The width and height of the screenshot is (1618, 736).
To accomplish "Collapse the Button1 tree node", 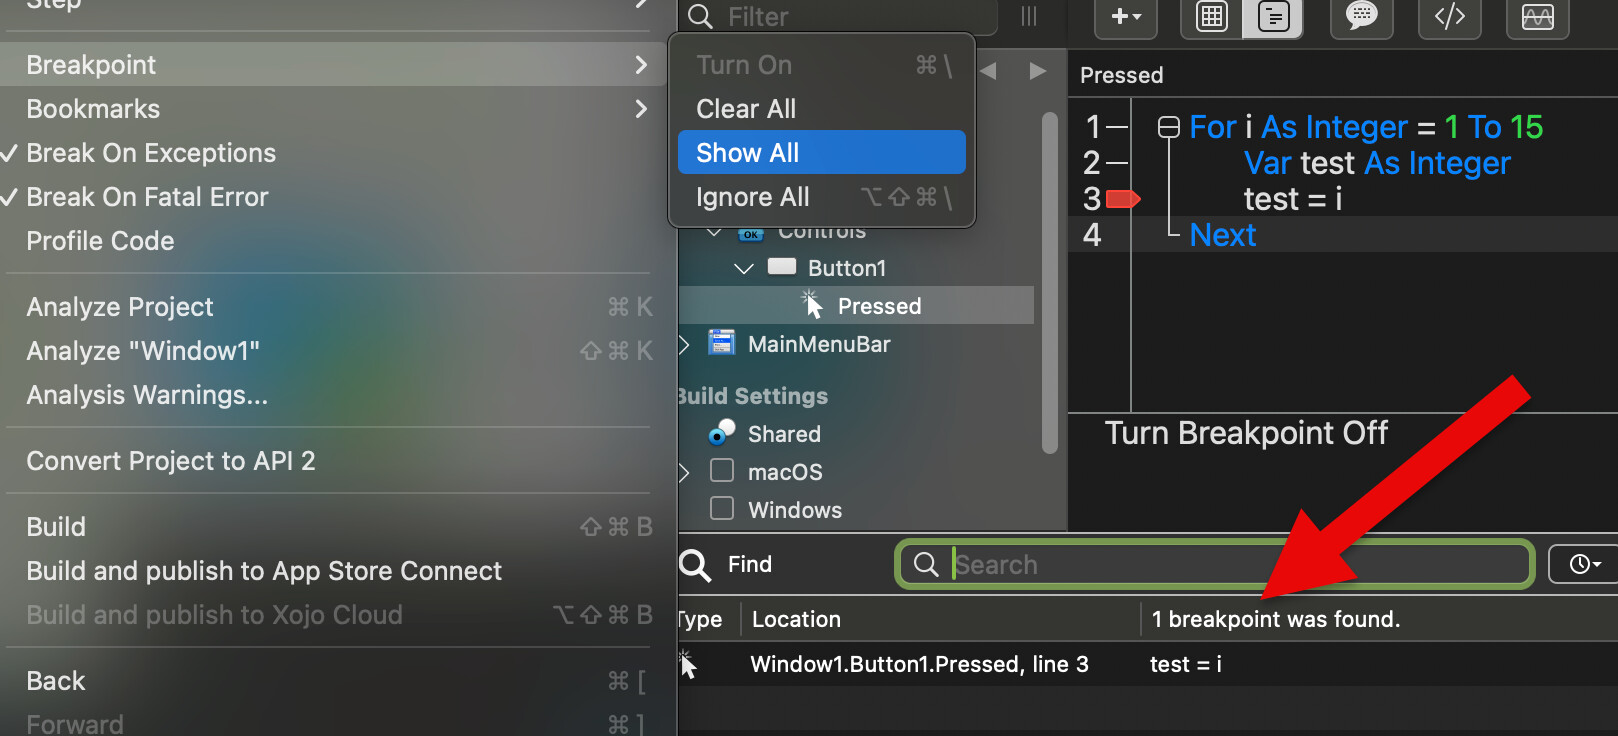I will tap(743, 268).
